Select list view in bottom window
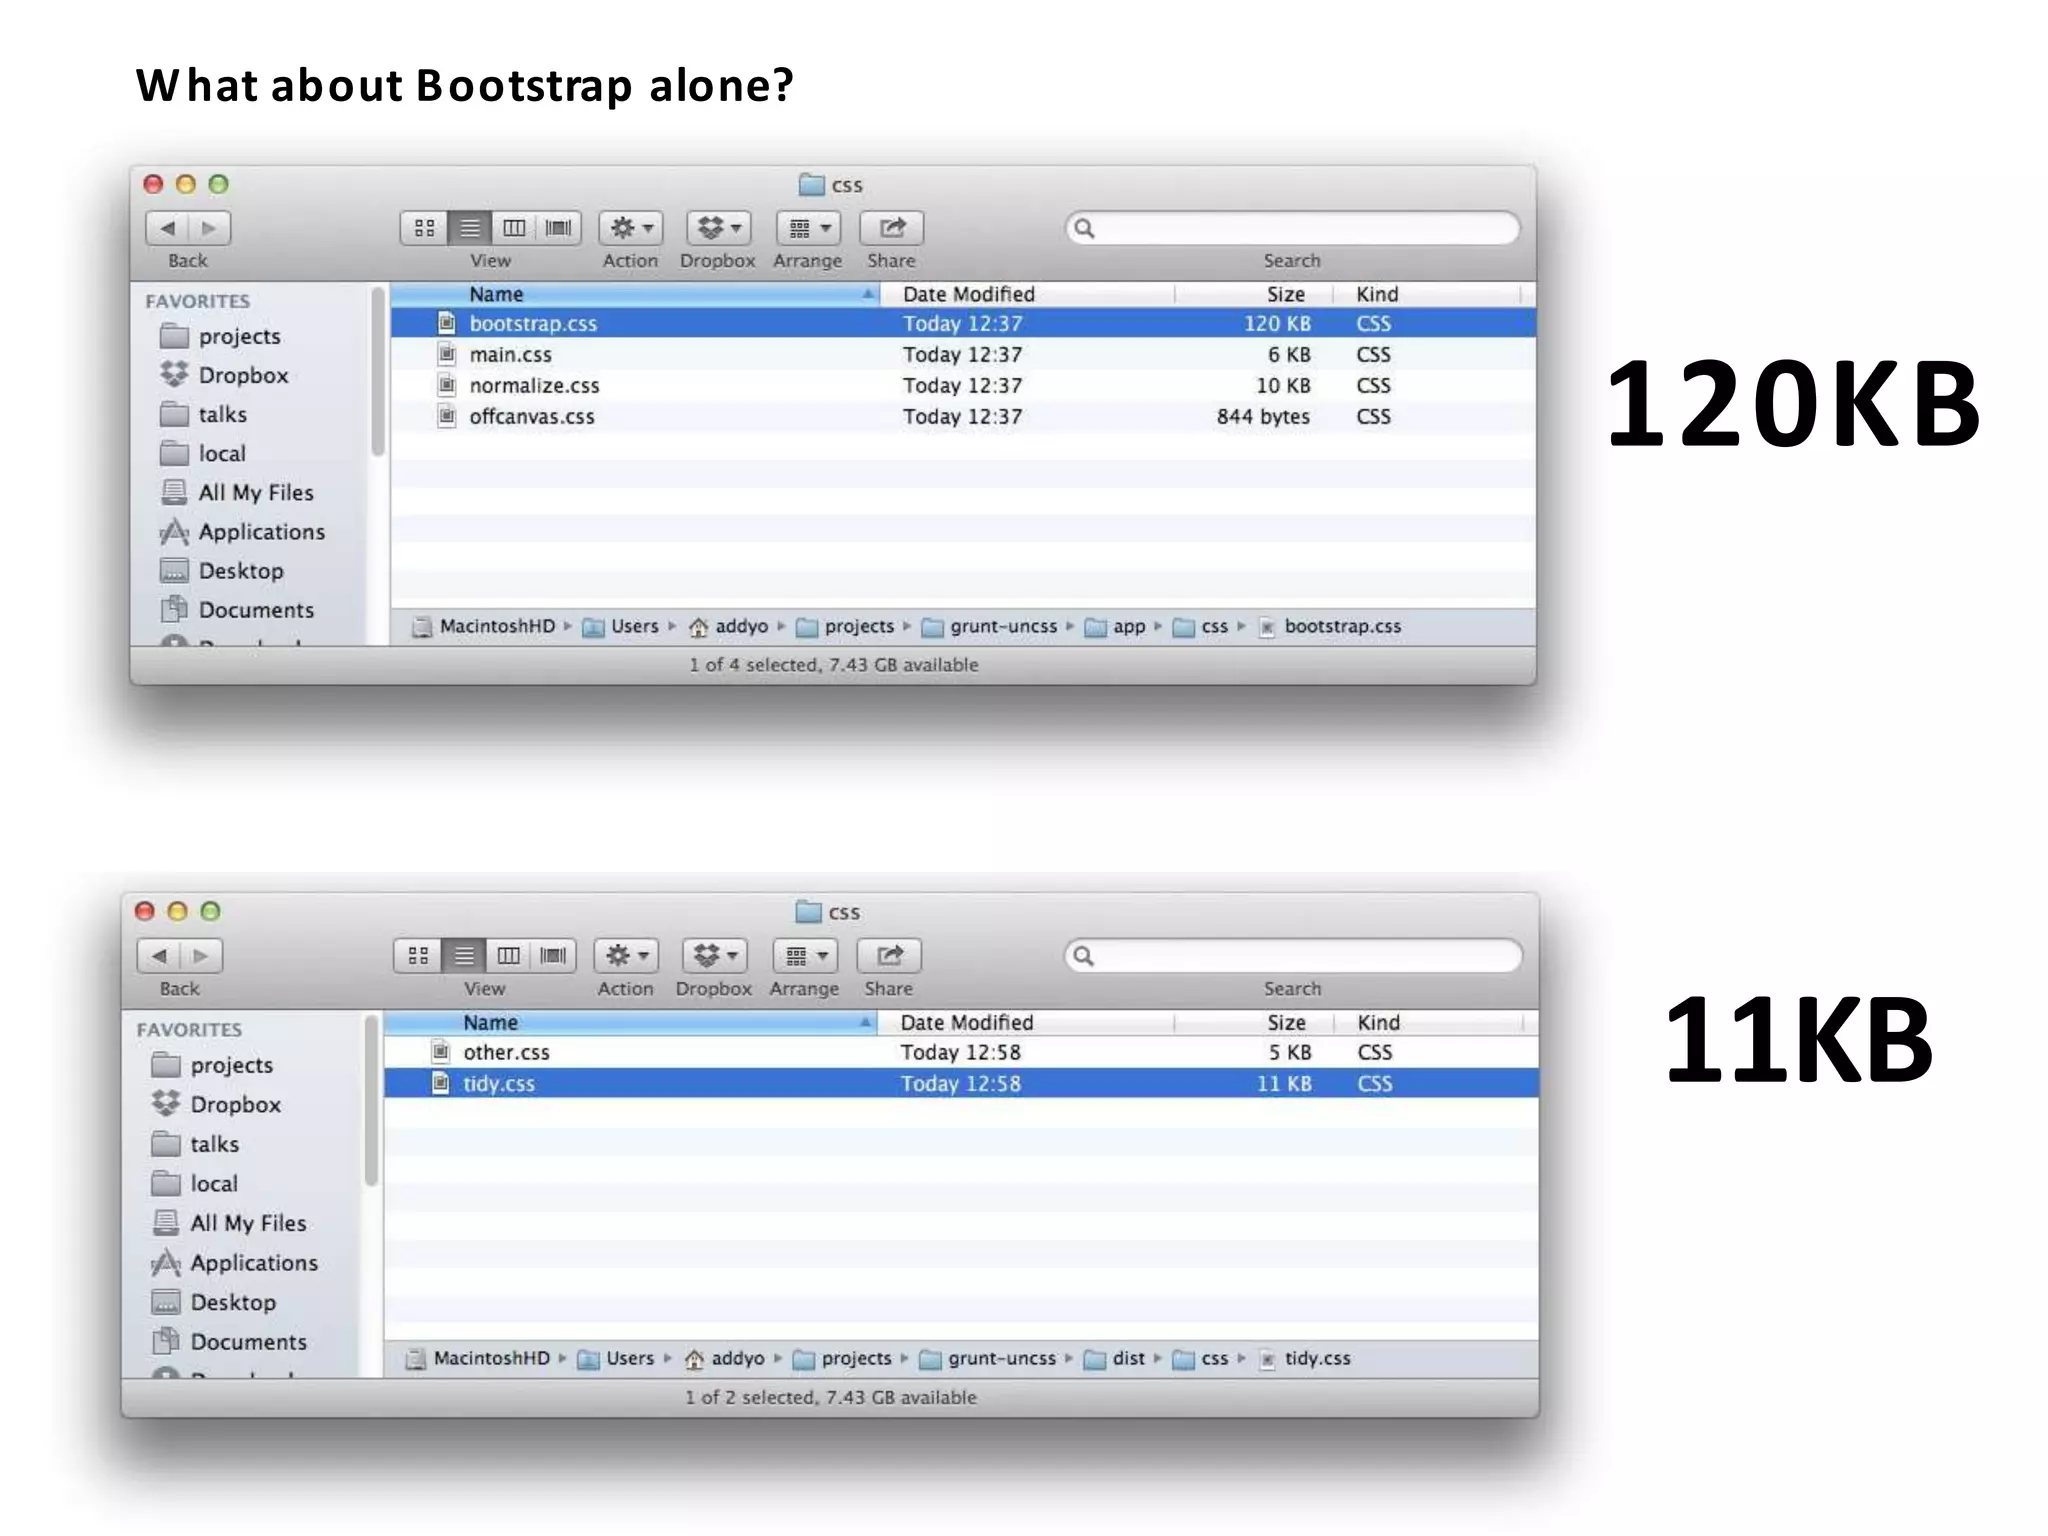 (x=463, y=955)
